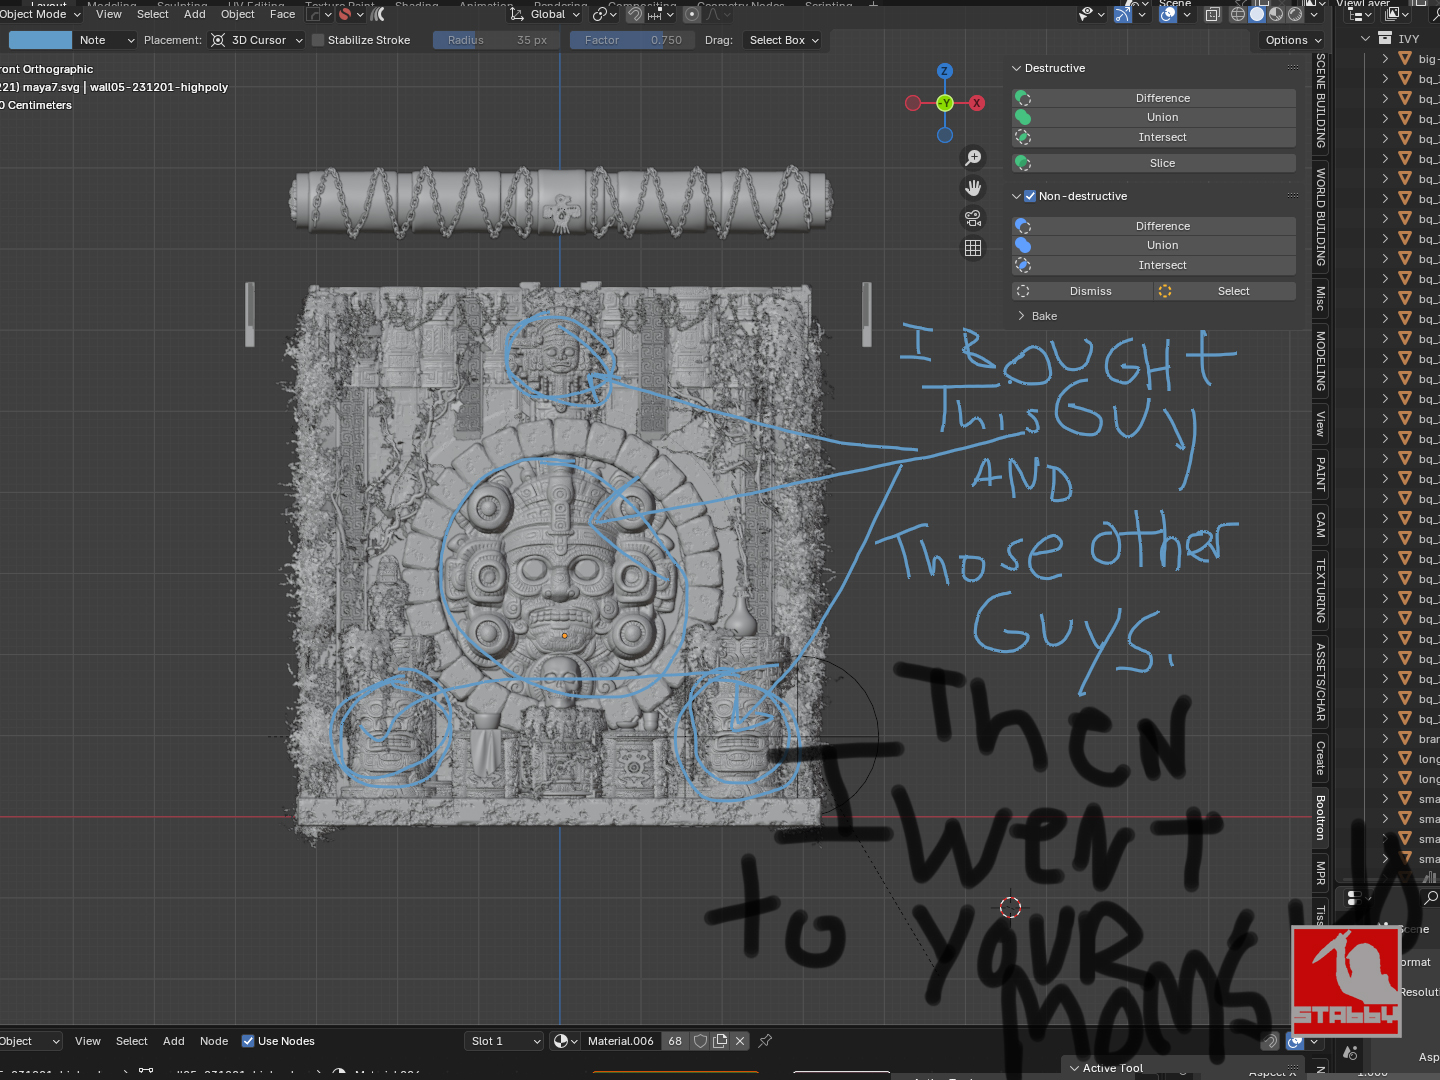1440x1080 pixels.
Task: Toggle the Use Nodes checkbox
Action: [x=248, y=1041]
